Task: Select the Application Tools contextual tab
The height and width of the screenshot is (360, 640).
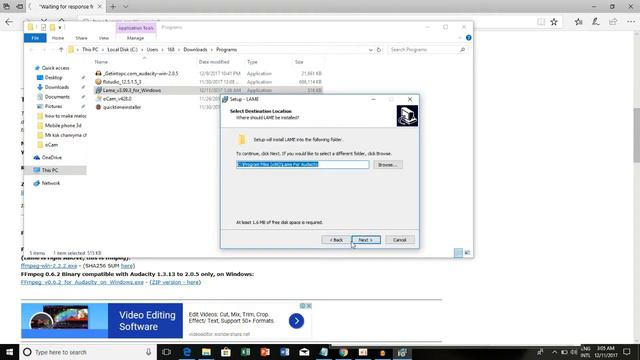Action: point(136,28)
